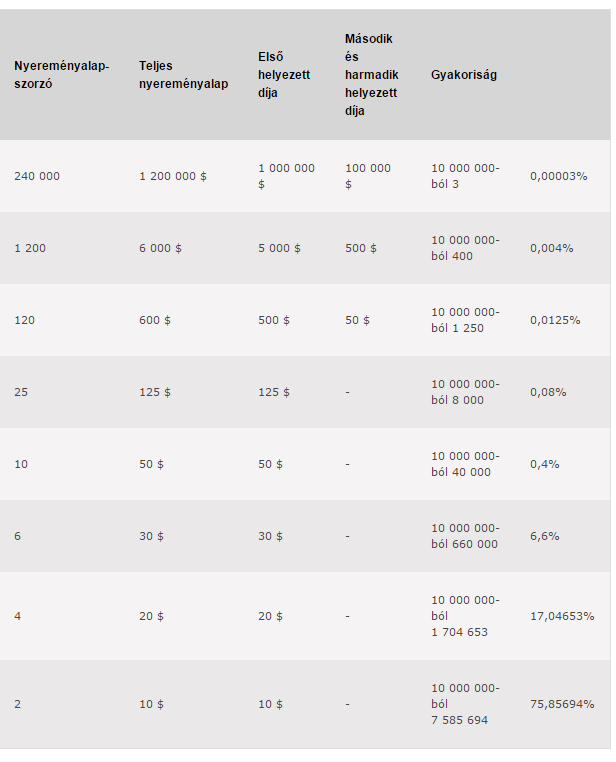Click the "Nyereményalap-szorzó" column header
The height and width of the screenshot is (762, 616).
61,75
